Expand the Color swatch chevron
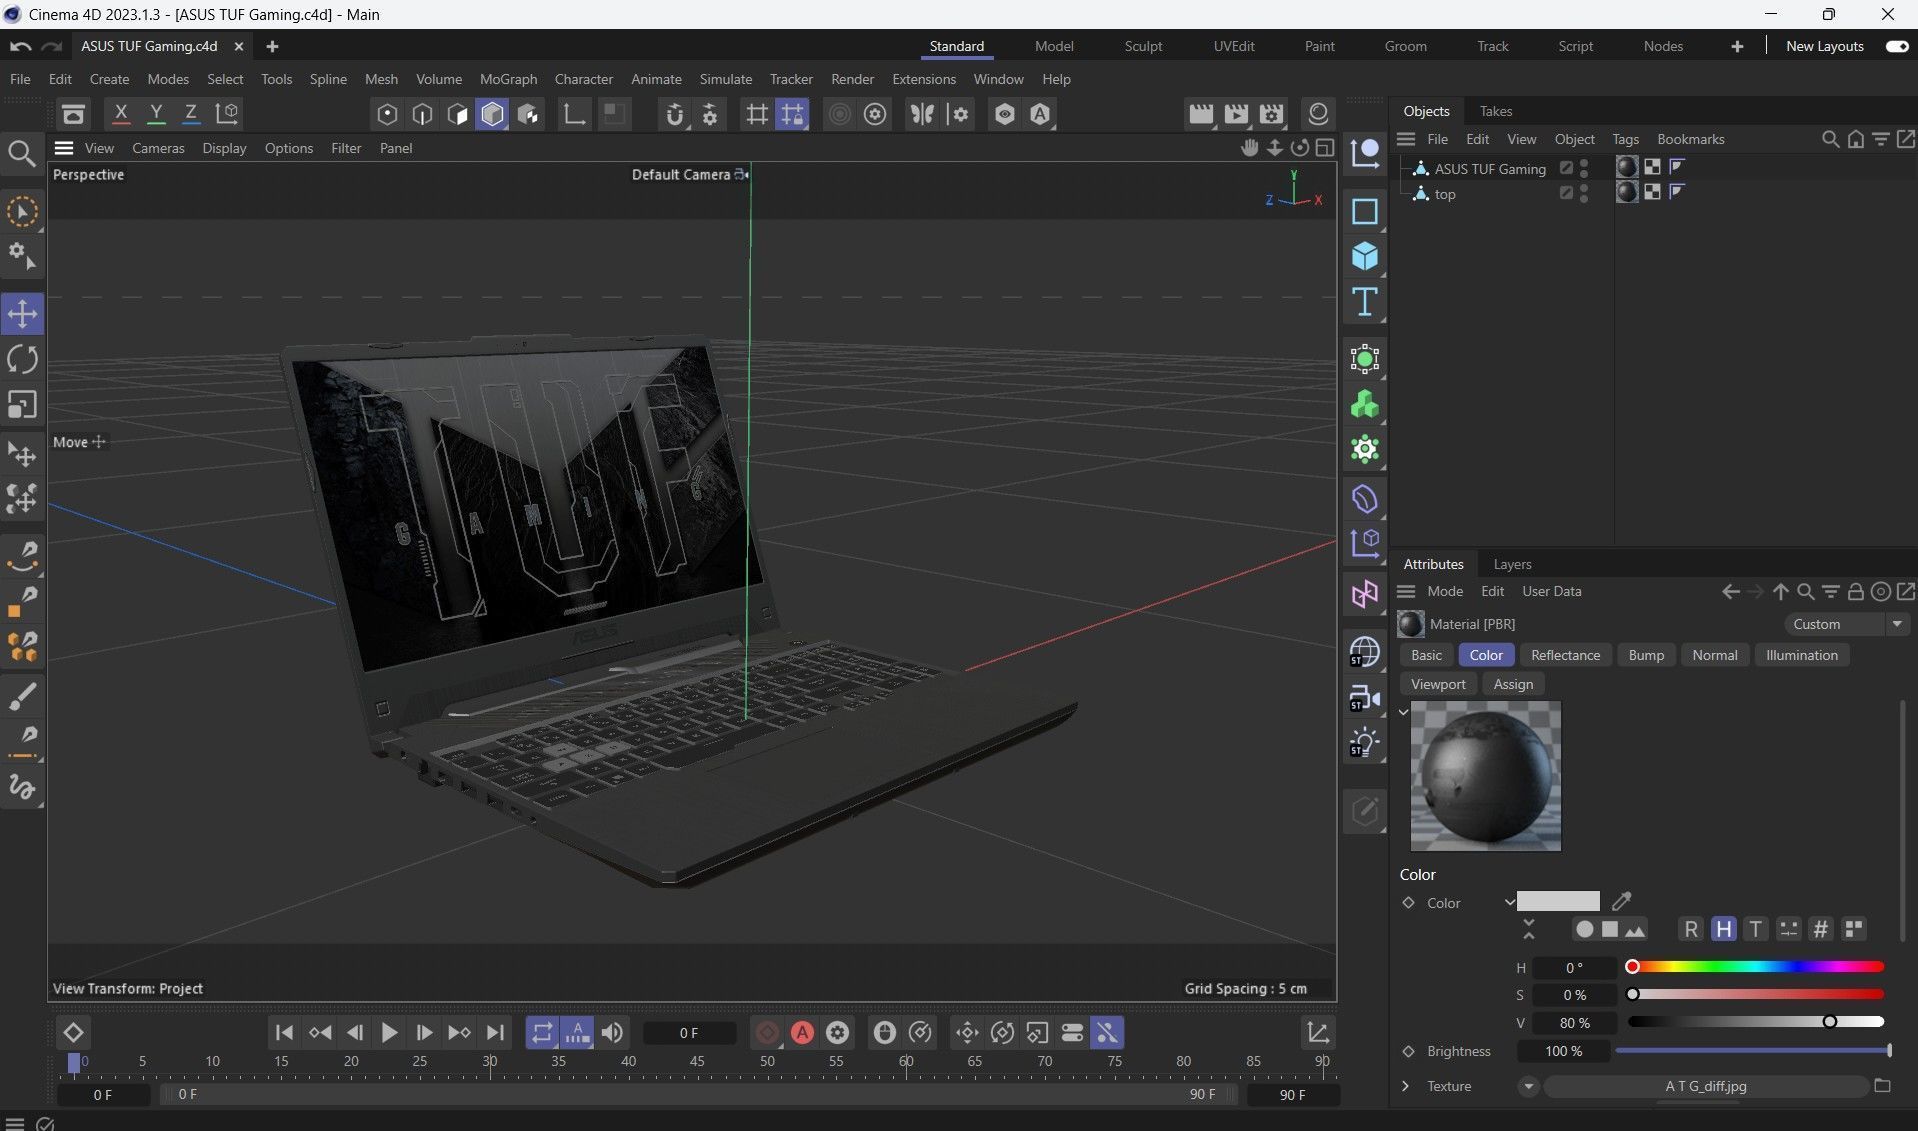The width and height of the screenshot is (1918, 1131). pos(1509,902)
